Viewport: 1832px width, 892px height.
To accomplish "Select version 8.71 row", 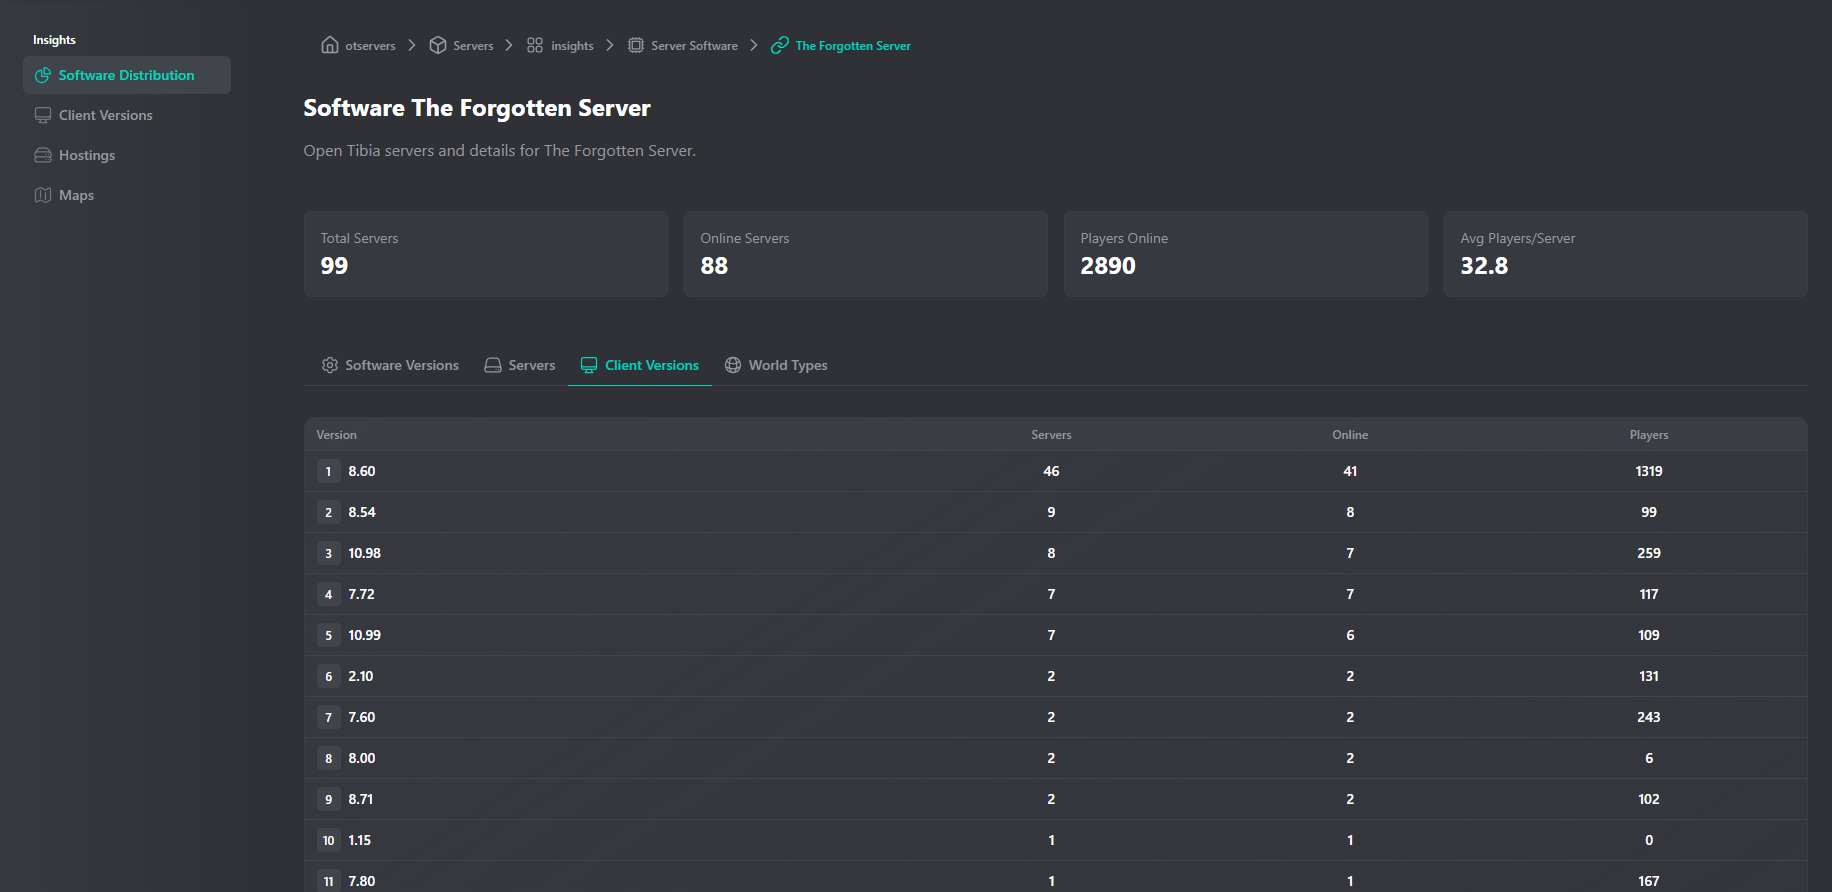I will tap(1056, 799).
